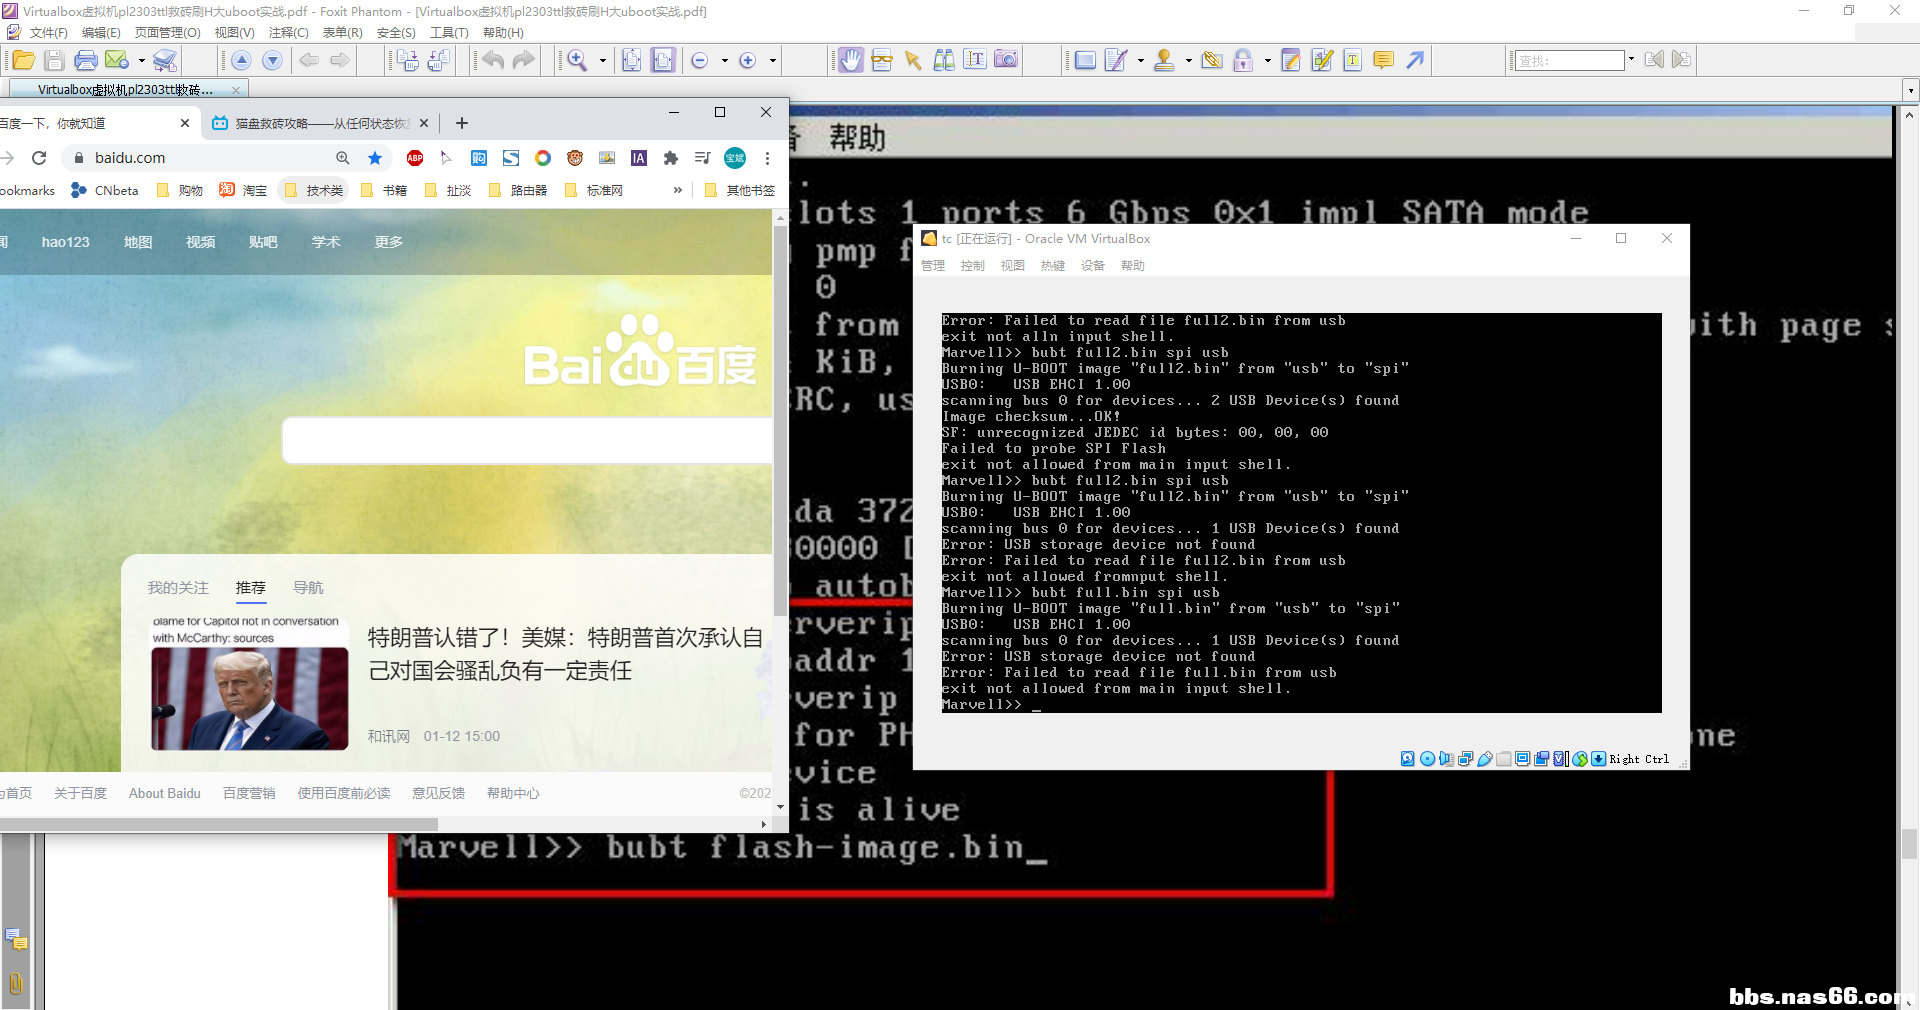Expand the zoom-in dropdown arrow
The image size is (1920, 1010).
772,61
